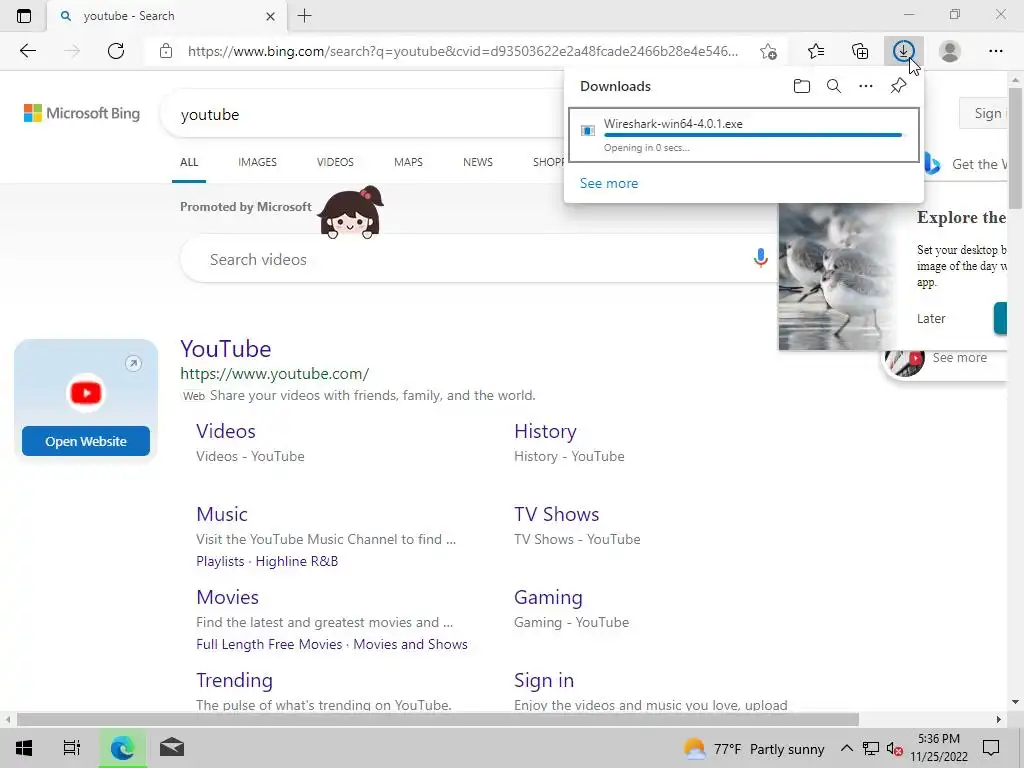Pin the Downloads panel
This screenshot has height=768, width=1024.
coord(899,86)
